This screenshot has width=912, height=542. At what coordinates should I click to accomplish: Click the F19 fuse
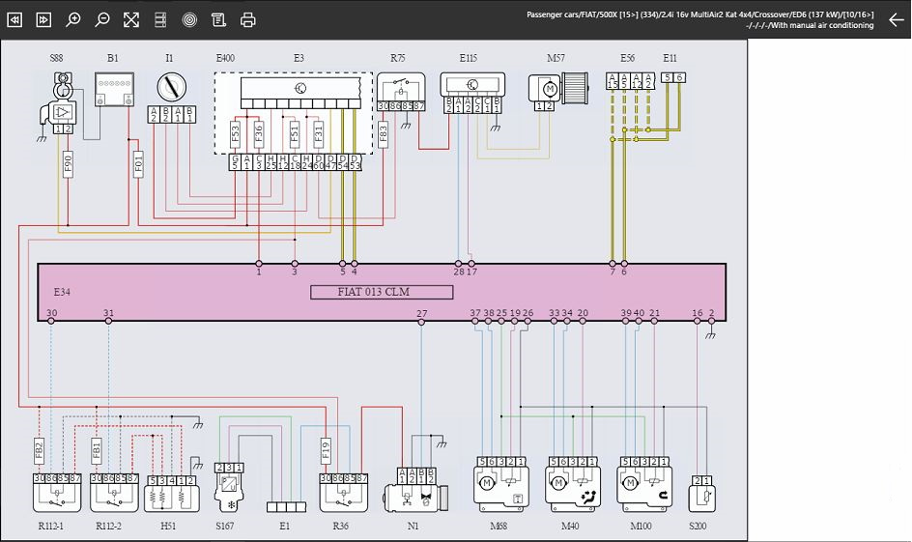coord(326,451)
